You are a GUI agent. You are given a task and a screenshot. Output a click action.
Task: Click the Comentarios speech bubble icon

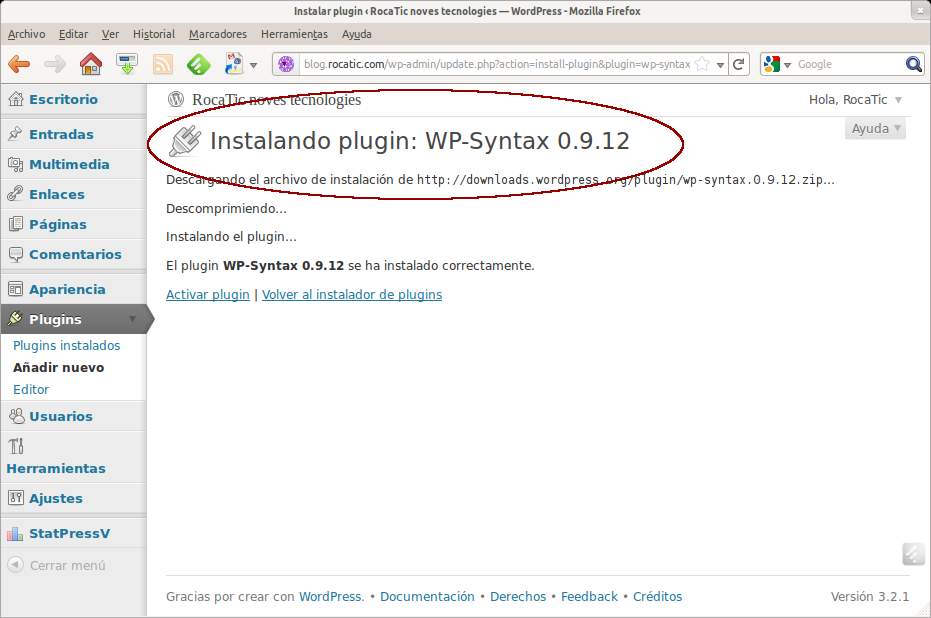point(15,255)
